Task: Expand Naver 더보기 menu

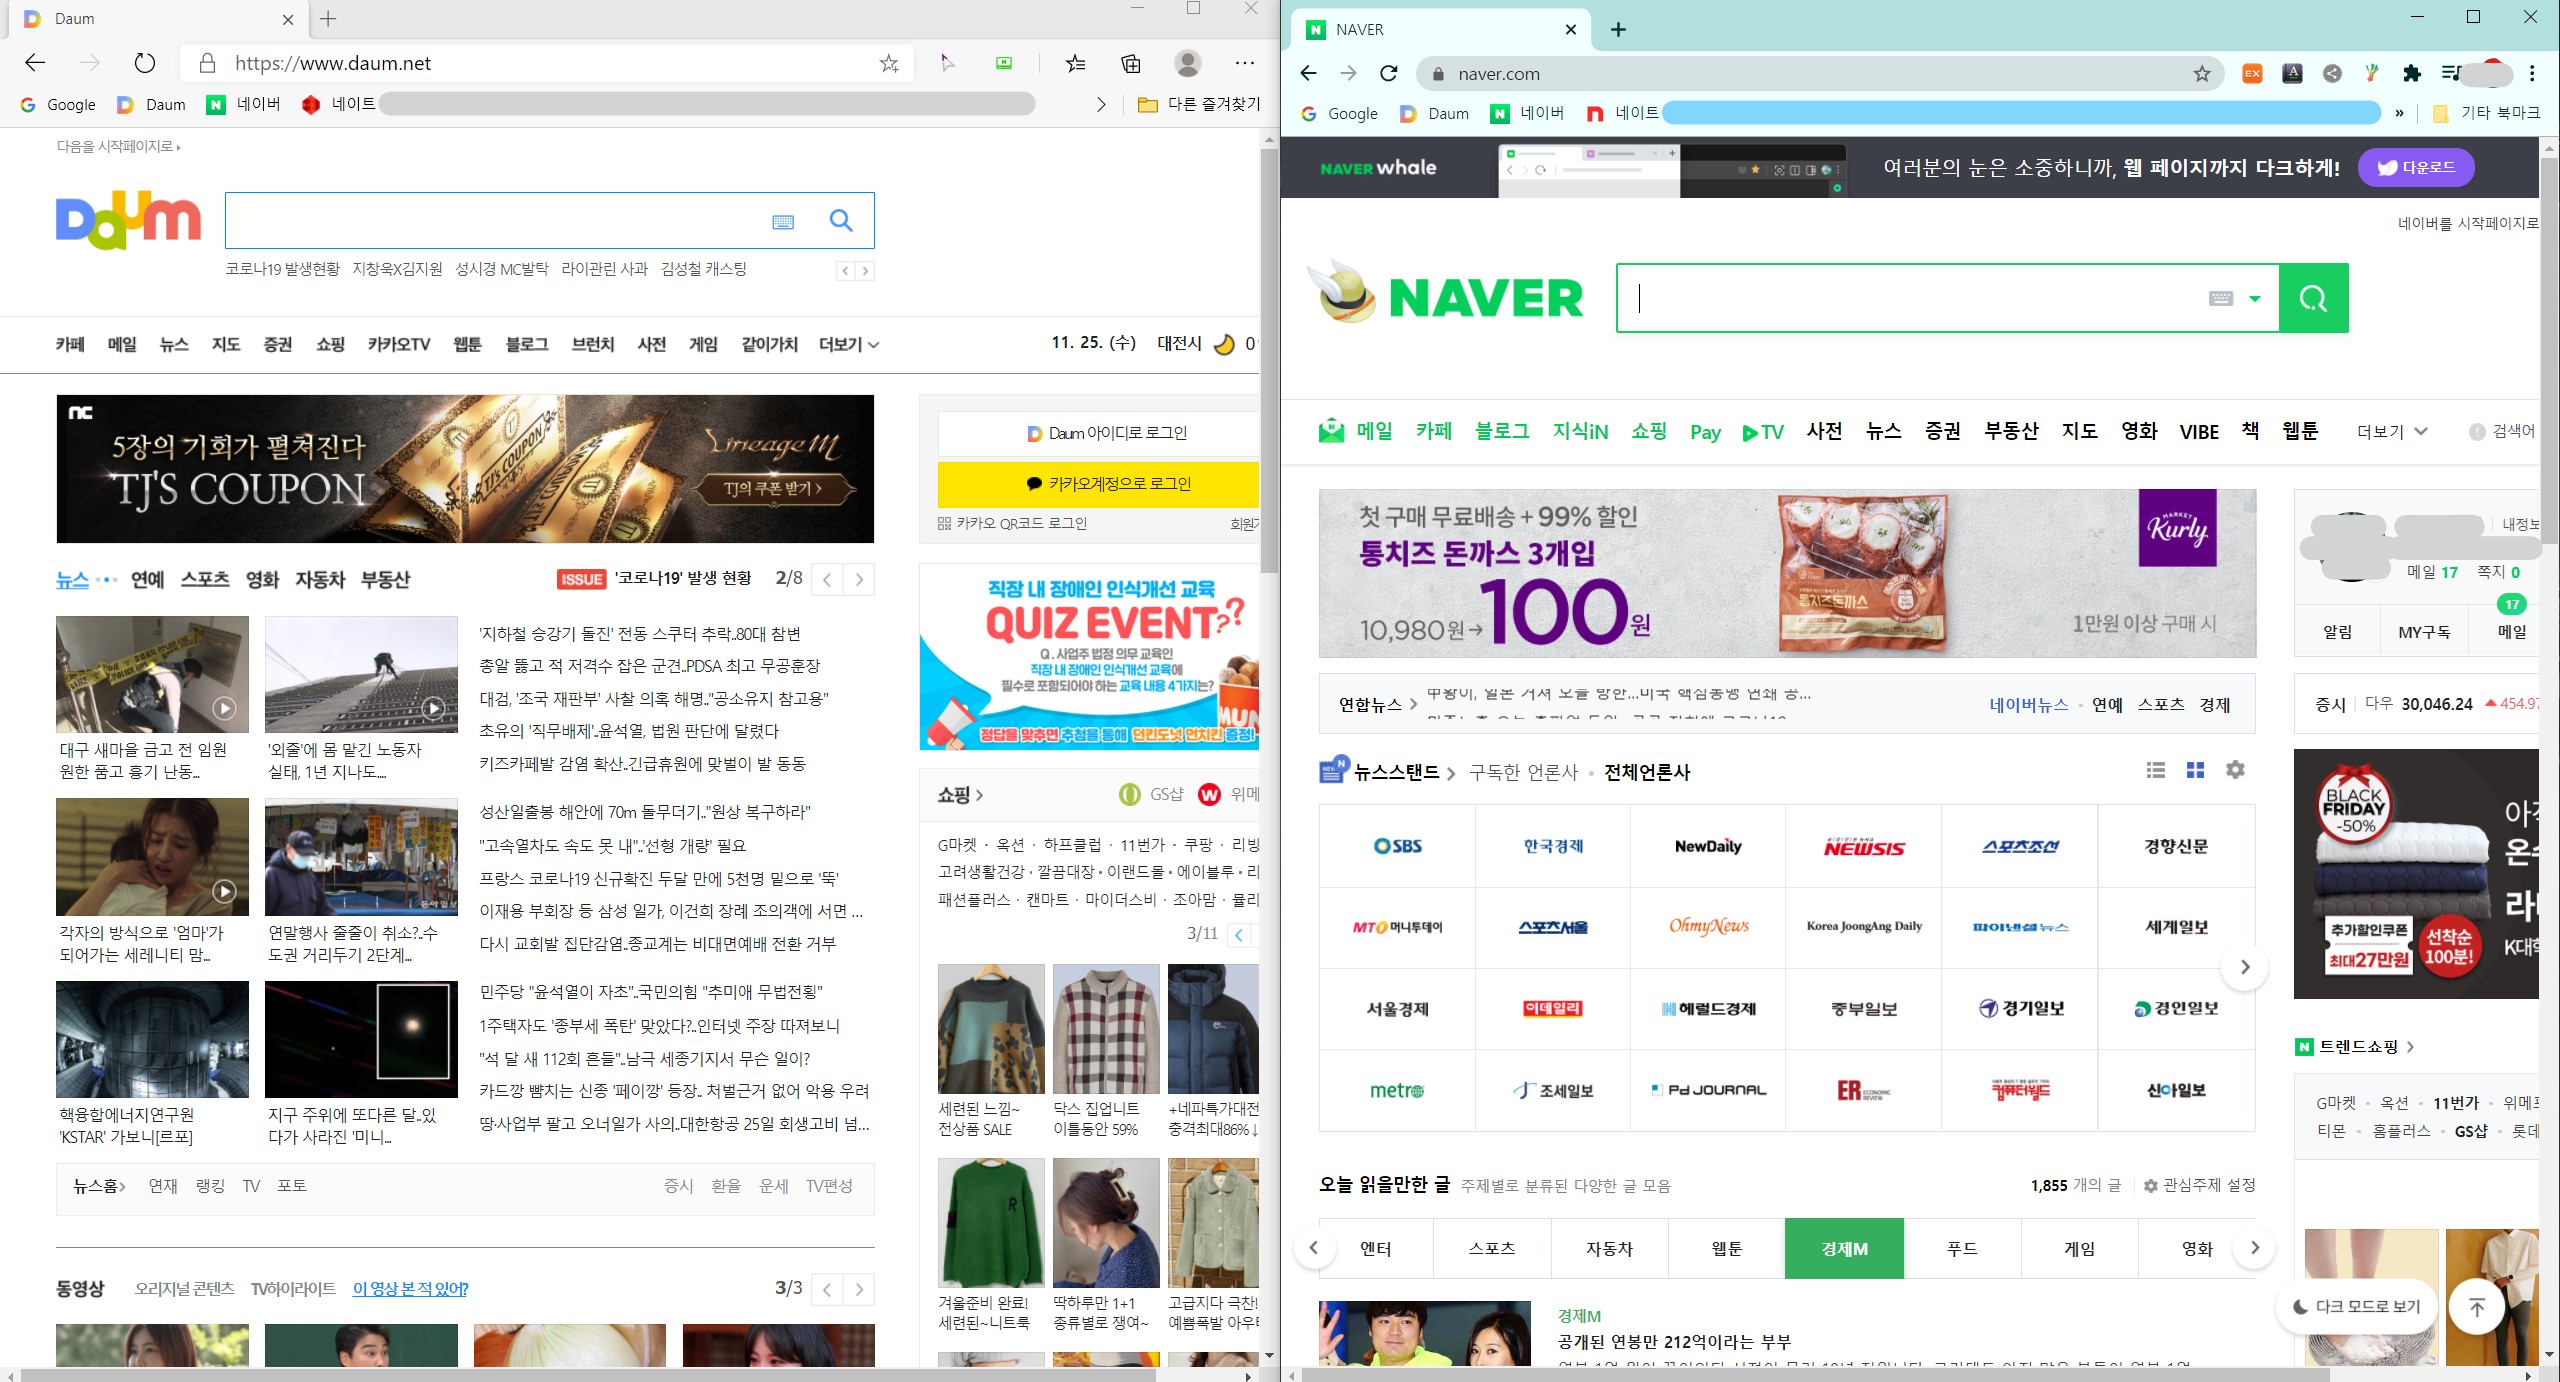Action: (x=2392, y=432)
